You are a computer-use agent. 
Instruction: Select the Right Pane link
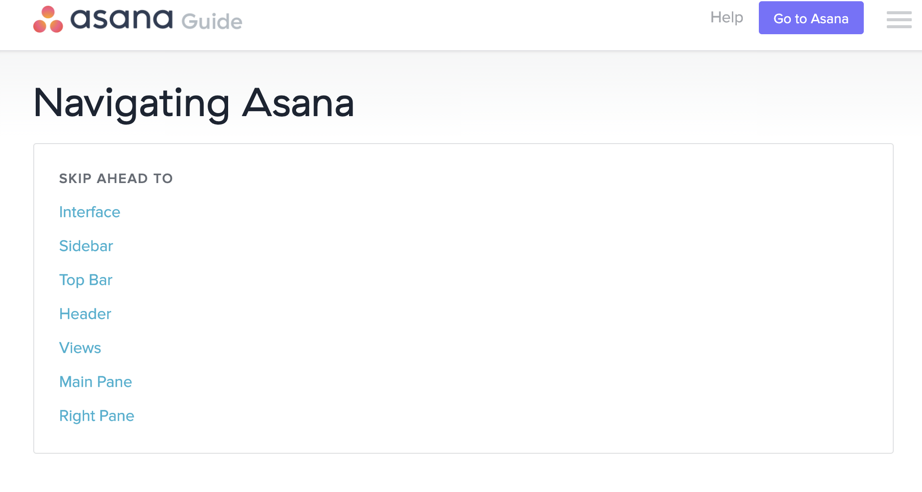[x=96, y=416]
